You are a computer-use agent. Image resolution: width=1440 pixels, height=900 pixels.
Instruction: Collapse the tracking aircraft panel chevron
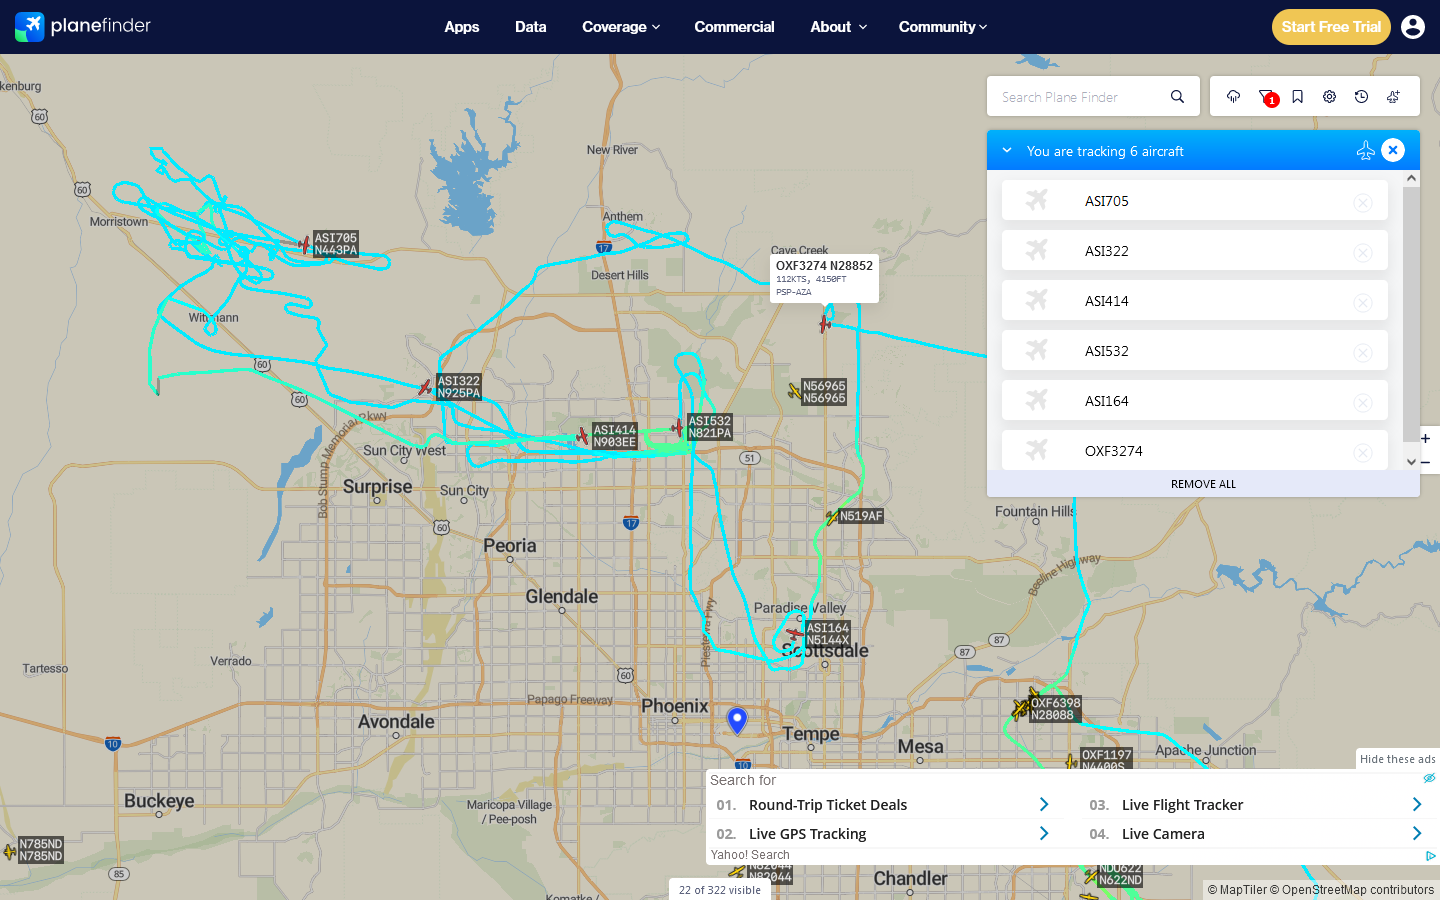pos(1007,150)
